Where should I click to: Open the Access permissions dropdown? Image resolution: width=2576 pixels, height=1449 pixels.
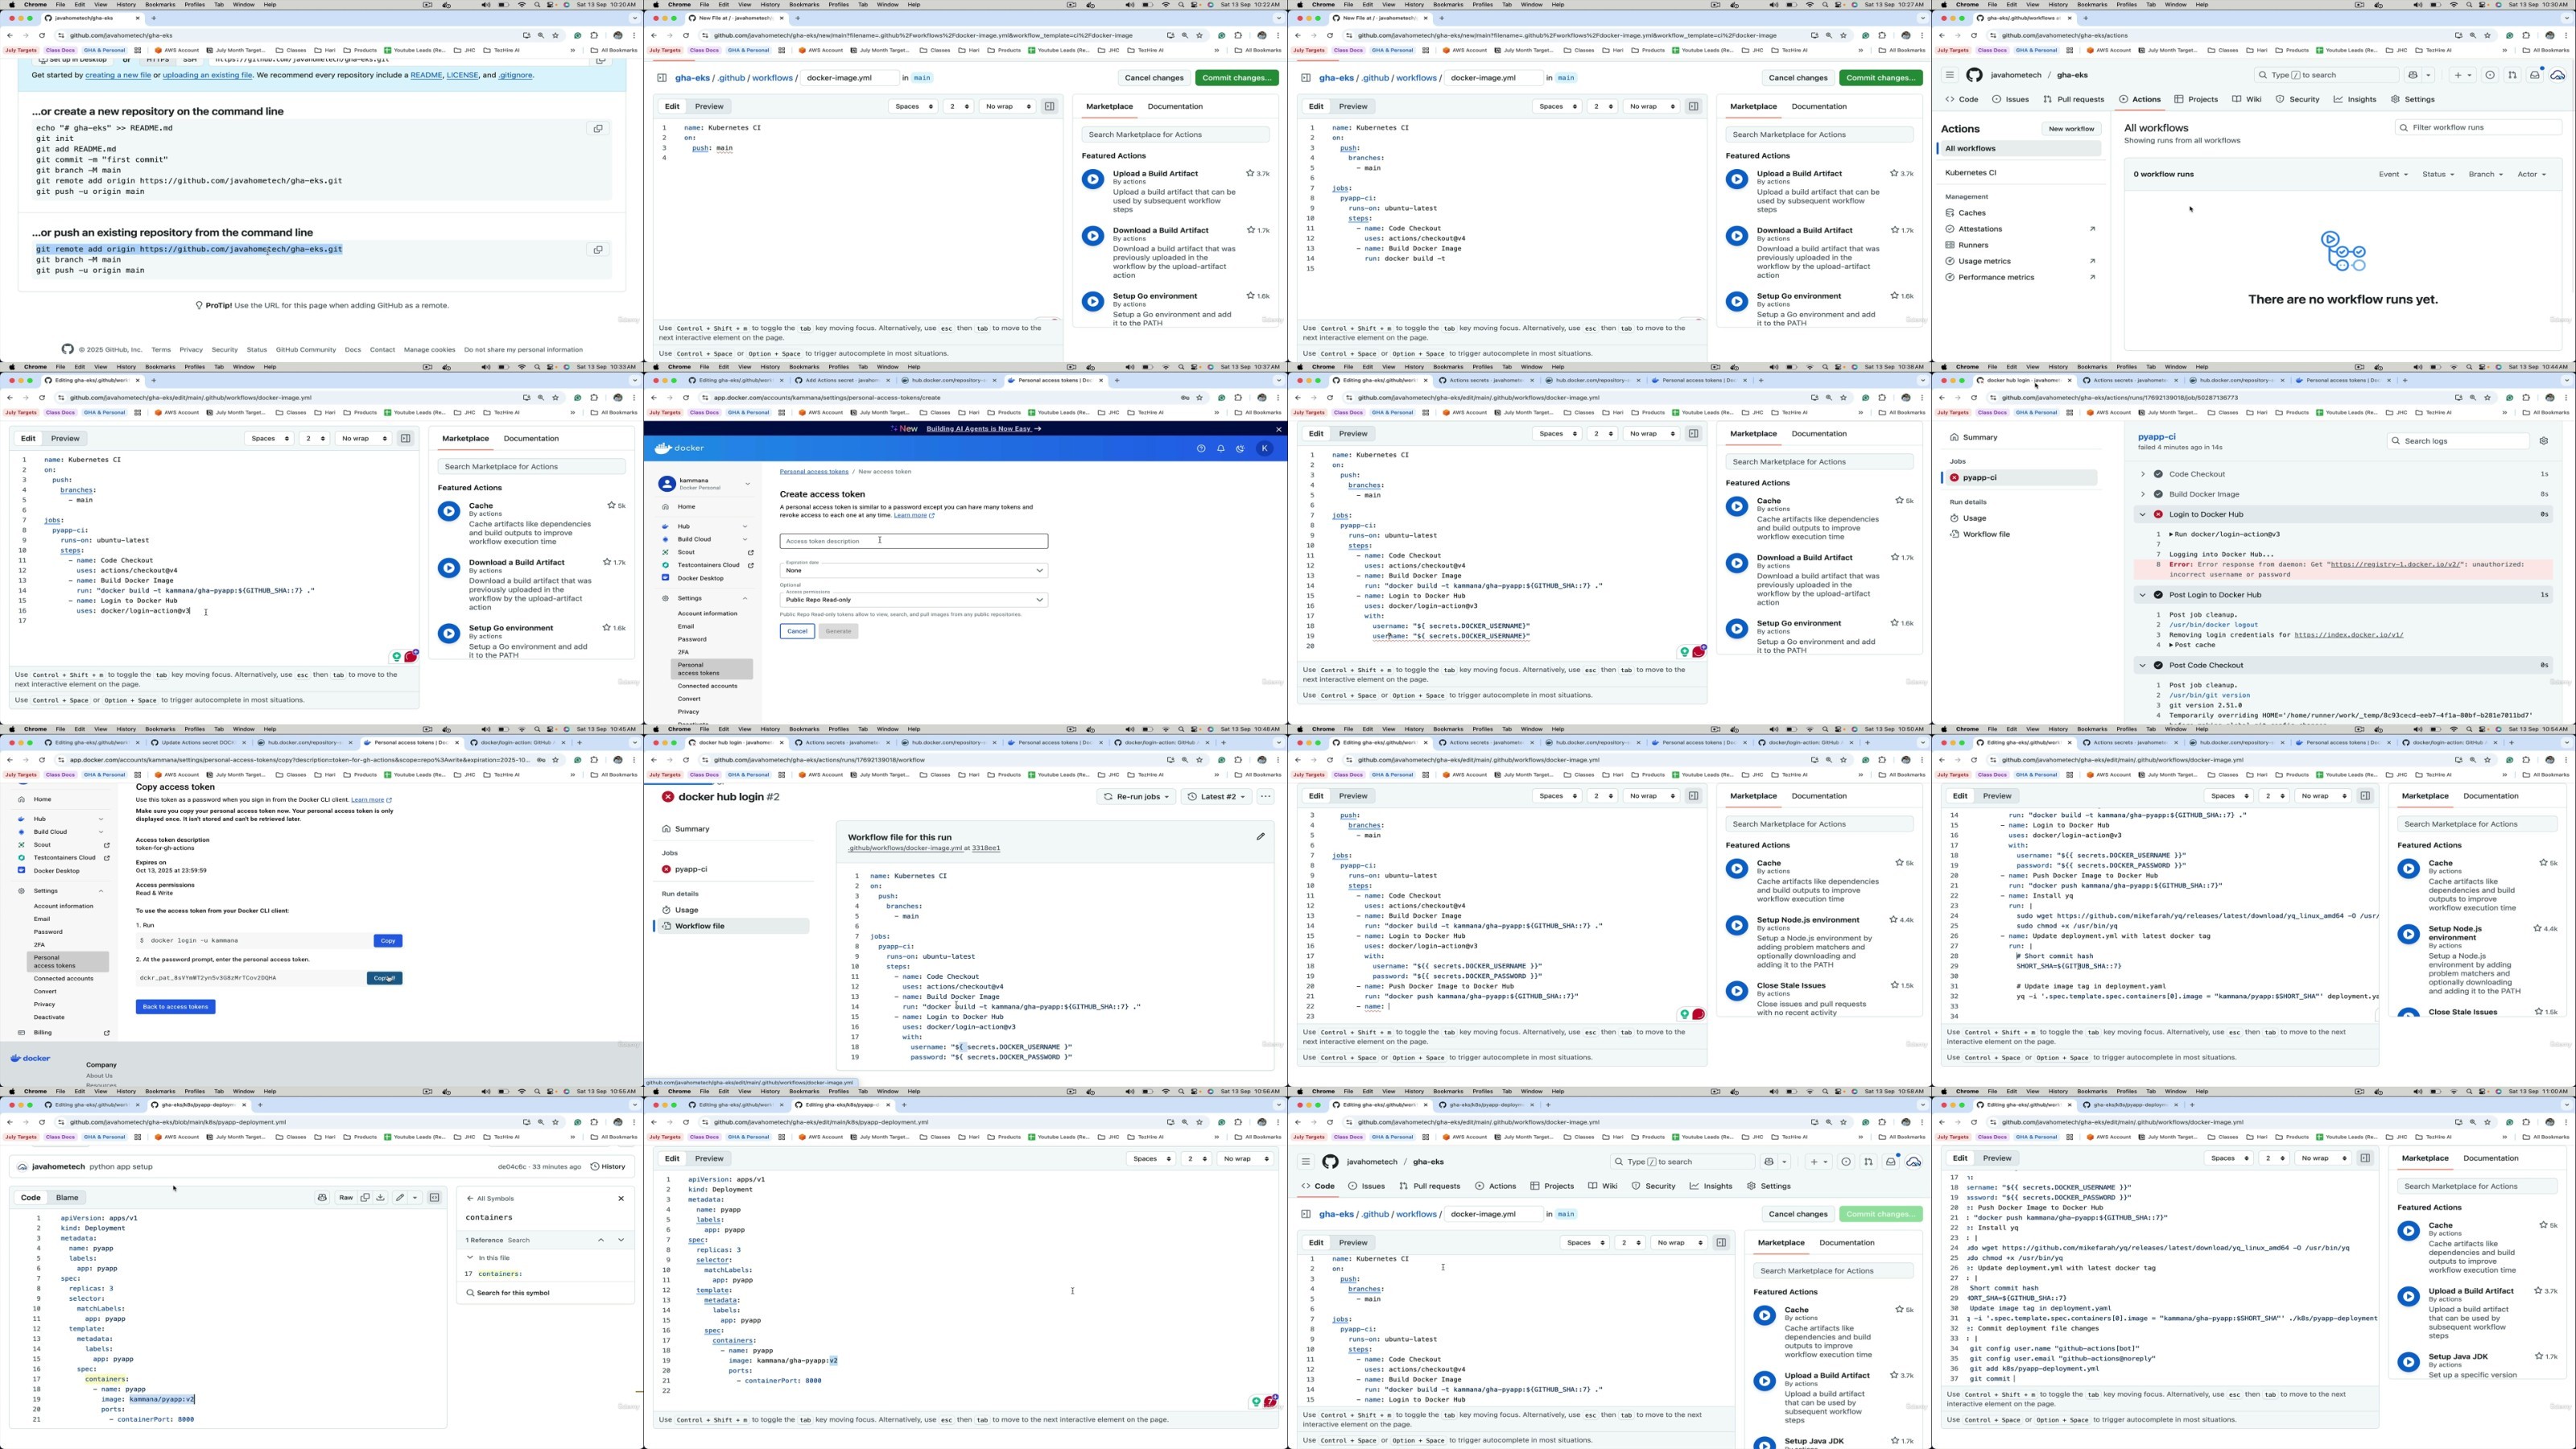coord(913,600)
